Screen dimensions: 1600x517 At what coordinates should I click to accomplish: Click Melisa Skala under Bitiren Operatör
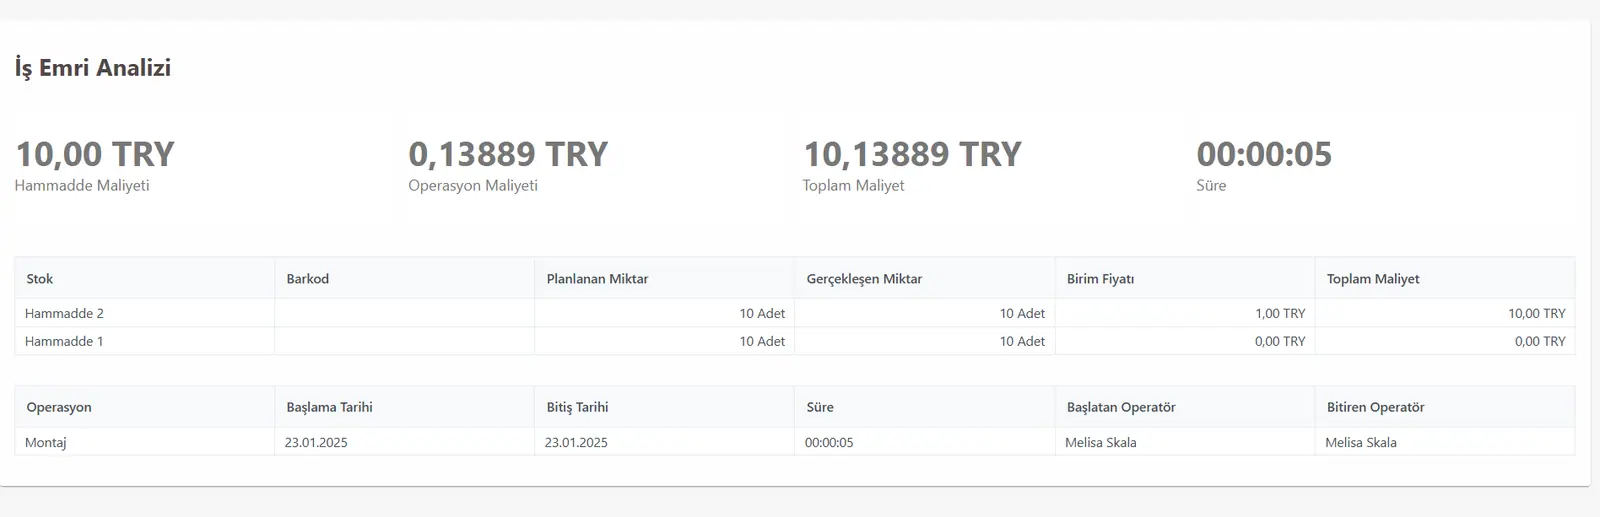1361,442
